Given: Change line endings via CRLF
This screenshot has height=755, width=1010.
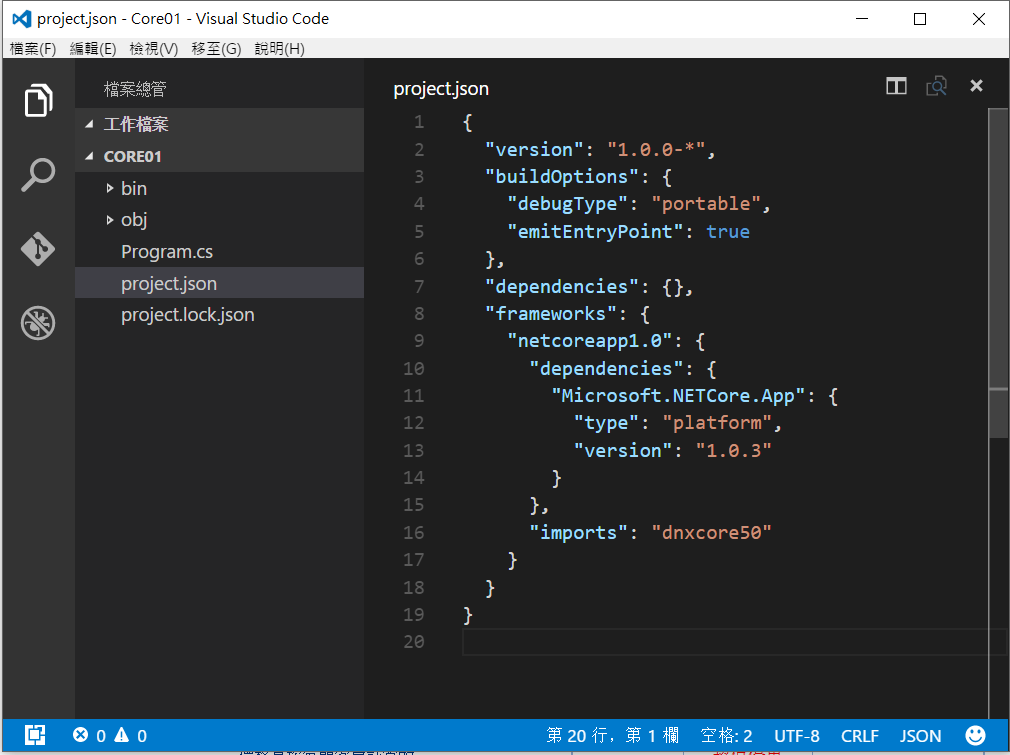Looking at the screenshot, I should 859,735.
